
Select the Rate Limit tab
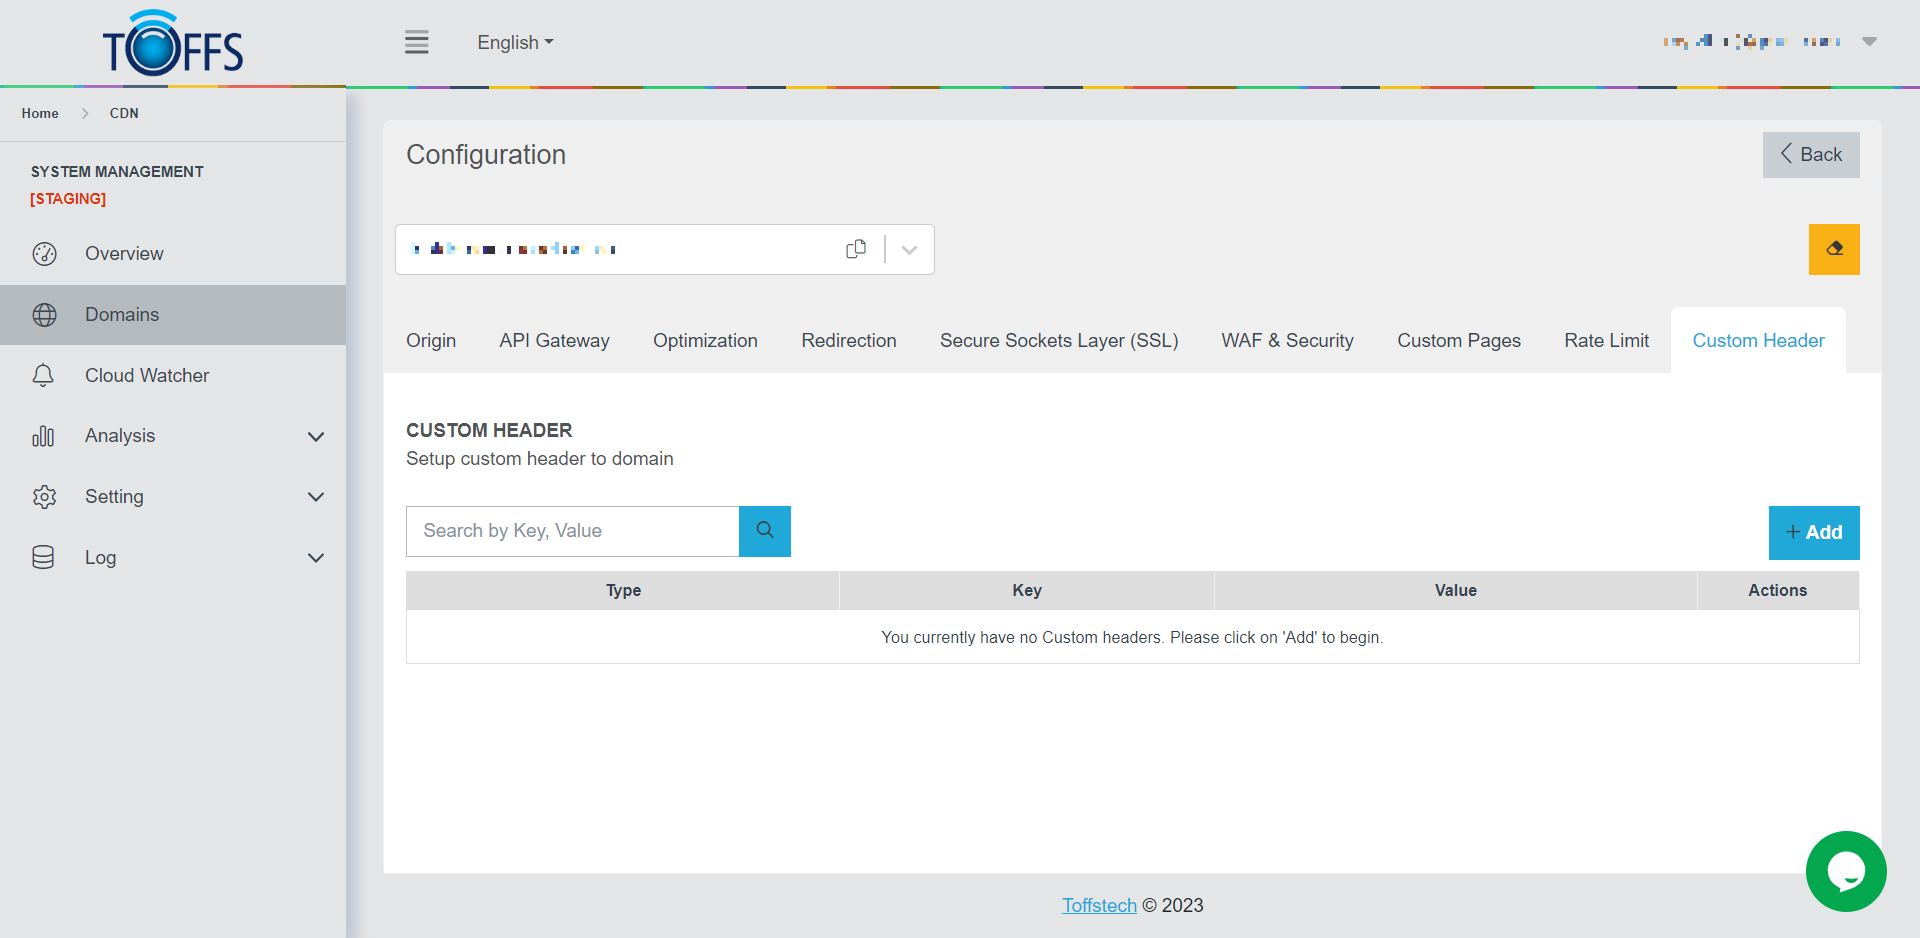tap(1606, 341)
